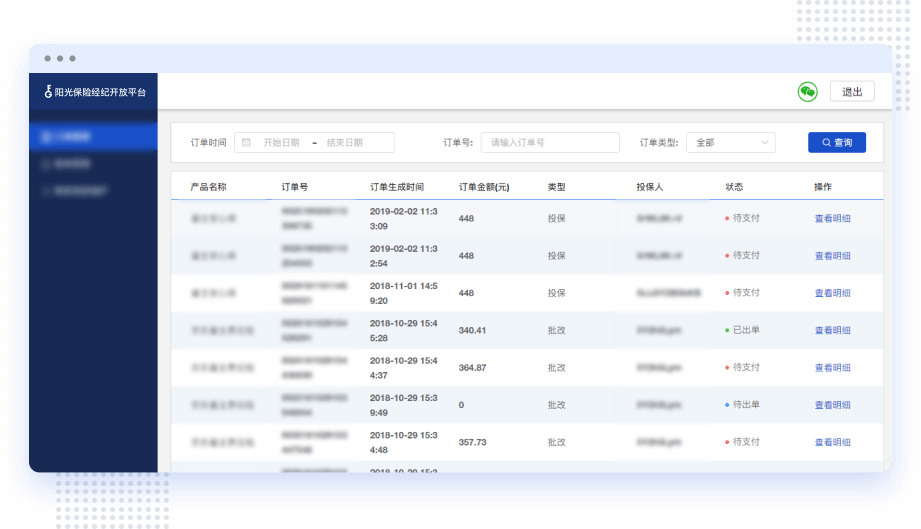Click the 订单生成时间 column header

click(397, 187)
